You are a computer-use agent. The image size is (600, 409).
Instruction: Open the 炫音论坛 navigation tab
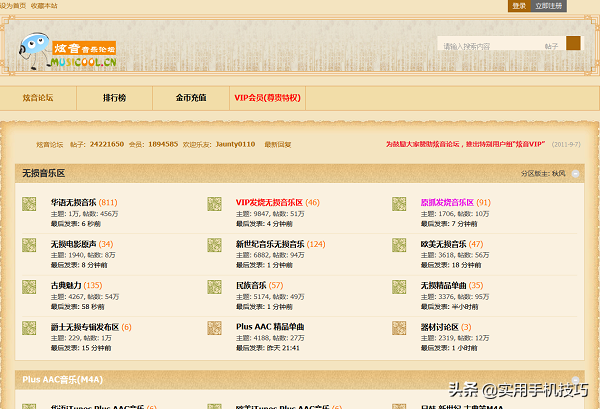(x=38, y=98)
